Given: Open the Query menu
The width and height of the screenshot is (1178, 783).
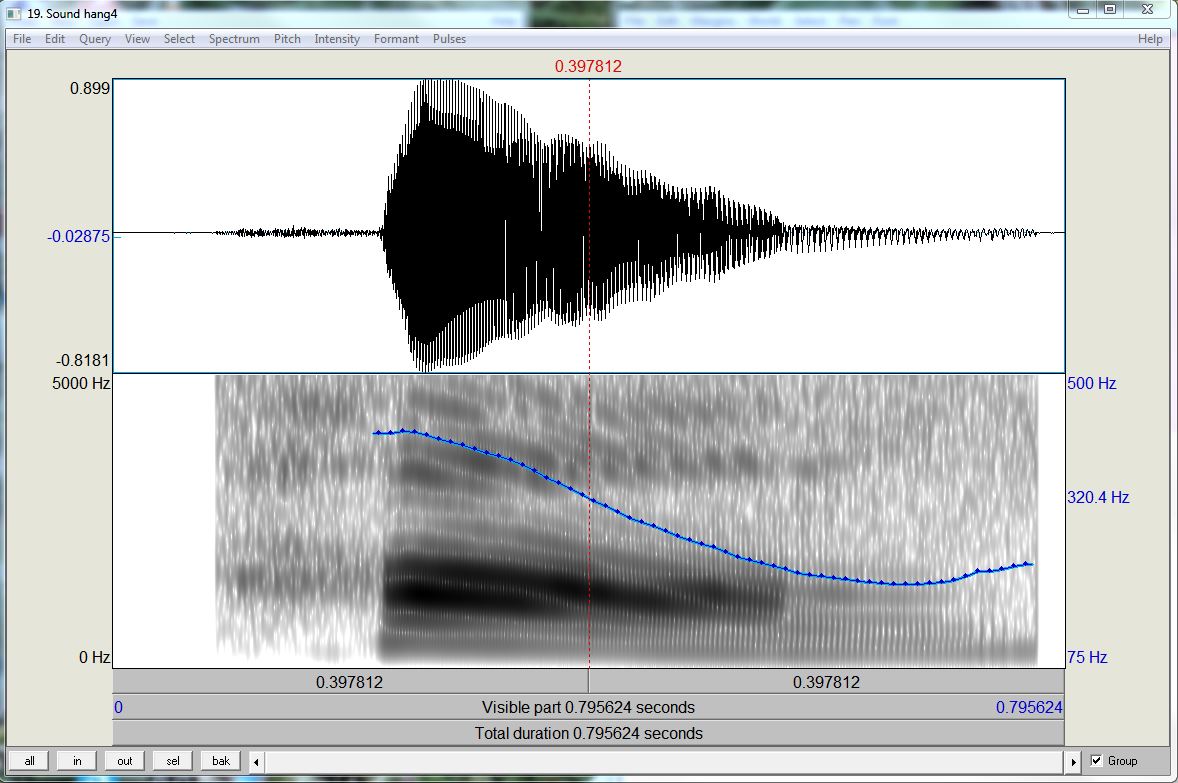Looking at the screenshot, I should [x=95, y=39].
